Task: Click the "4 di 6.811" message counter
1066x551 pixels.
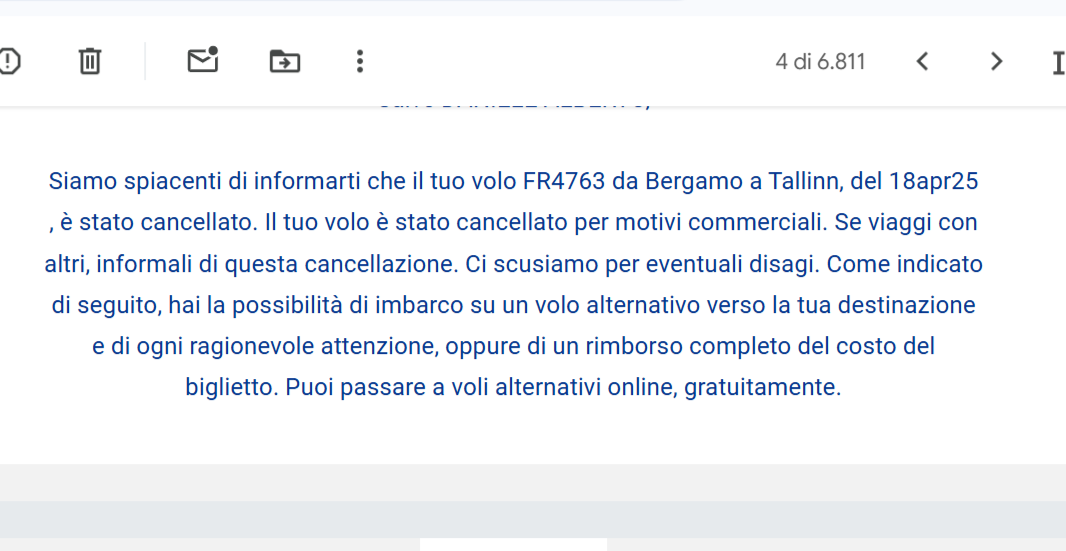Action: point(820,62)
